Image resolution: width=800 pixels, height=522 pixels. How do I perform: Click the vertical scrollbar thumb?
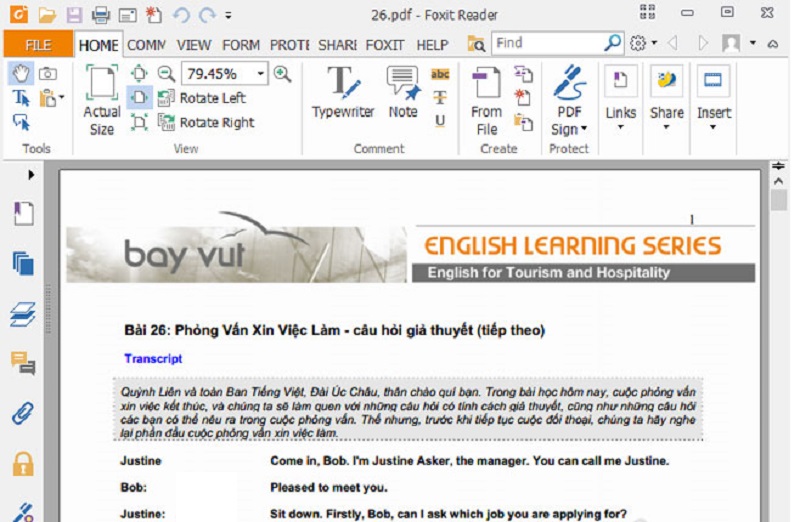tap(778, 200)
